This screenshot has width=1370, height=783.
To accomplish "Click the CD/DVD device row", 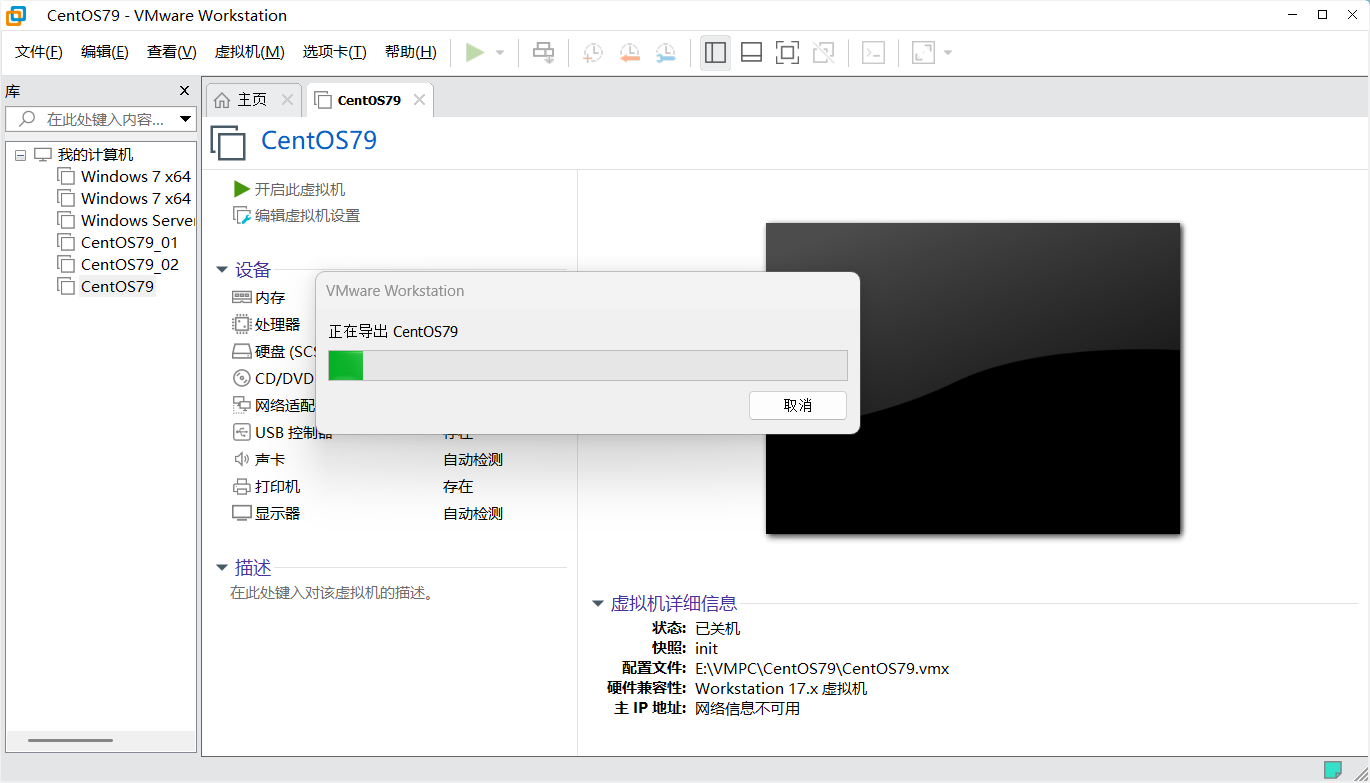I will [273, 379].
